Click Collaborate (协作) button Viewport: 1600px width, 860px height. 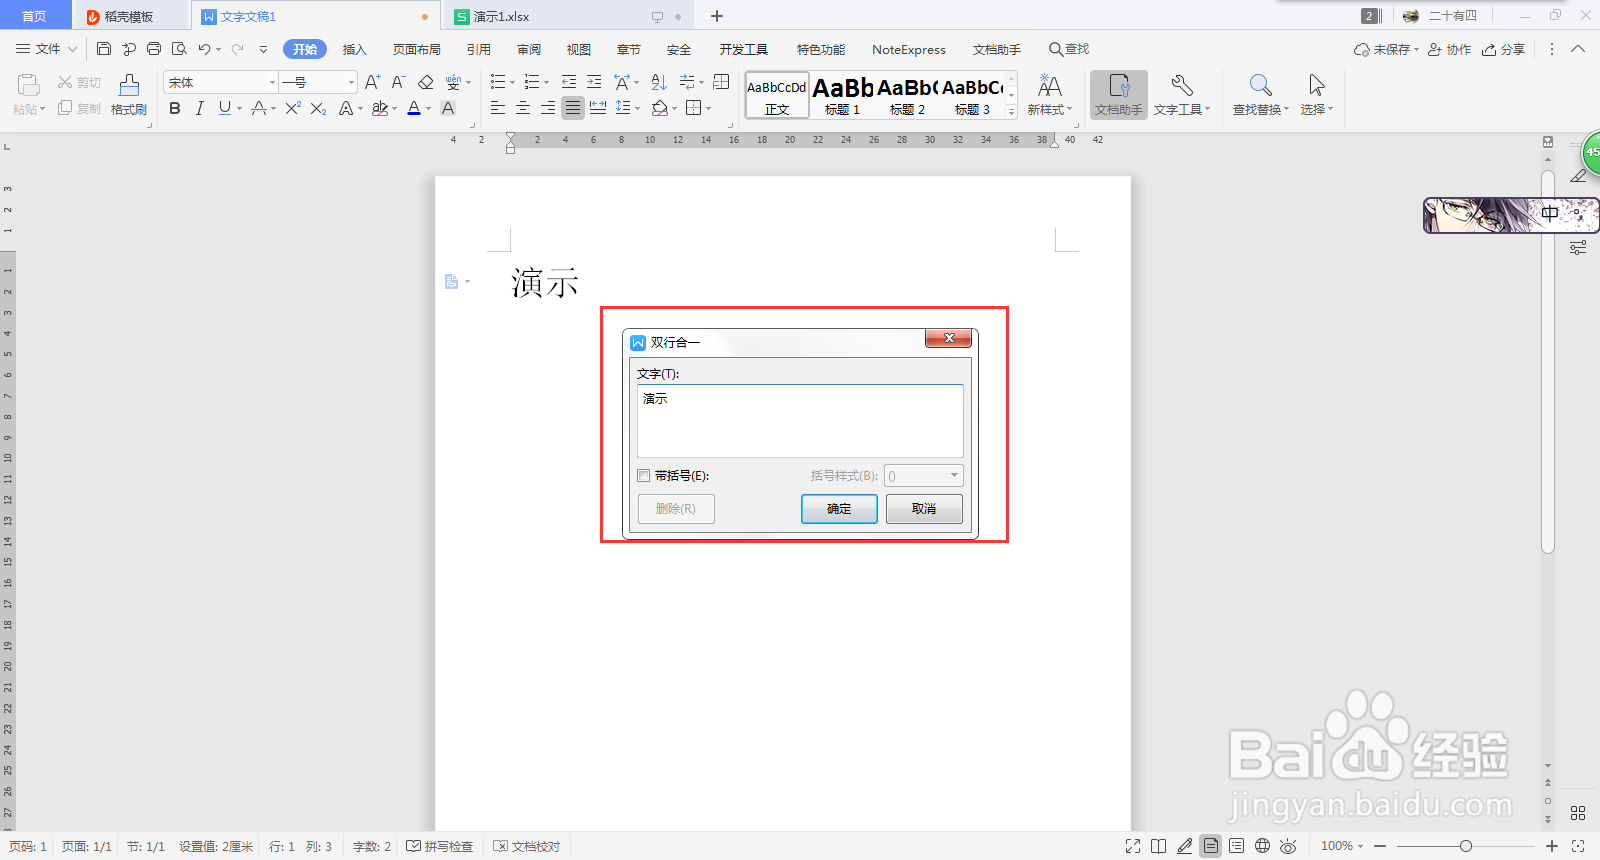pos(1450,49)
